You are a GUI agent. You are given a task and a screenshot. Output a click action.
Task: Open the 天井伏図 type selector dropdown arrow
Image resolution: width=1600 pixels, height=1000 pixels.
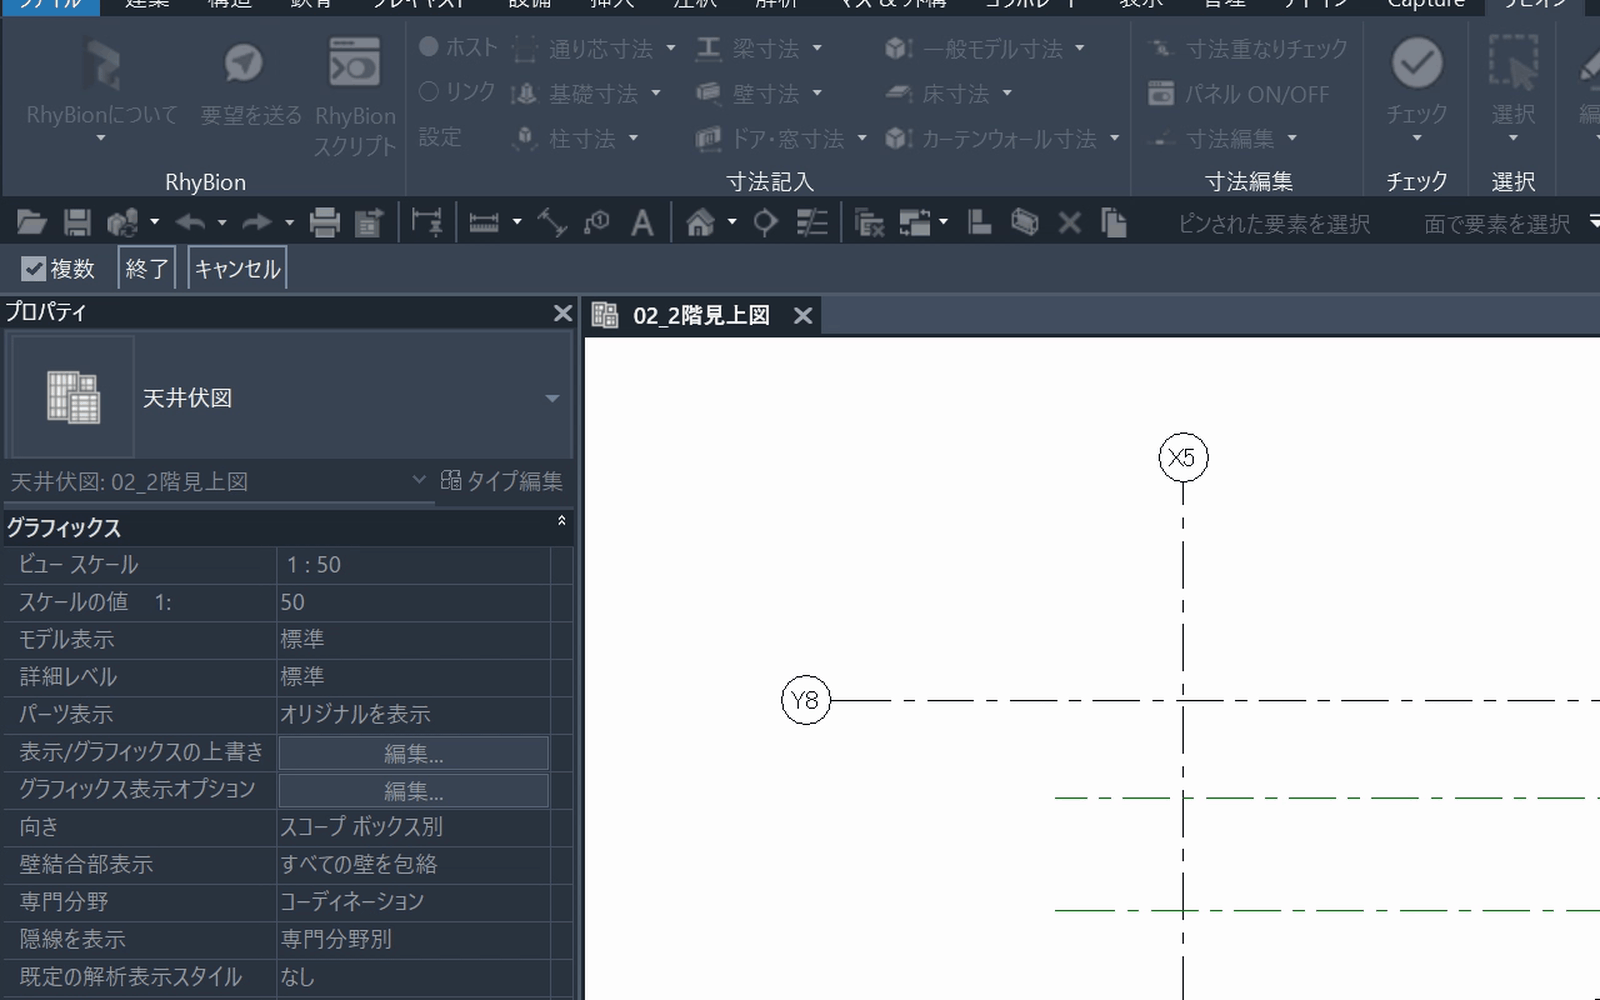(x=552, y=398)
